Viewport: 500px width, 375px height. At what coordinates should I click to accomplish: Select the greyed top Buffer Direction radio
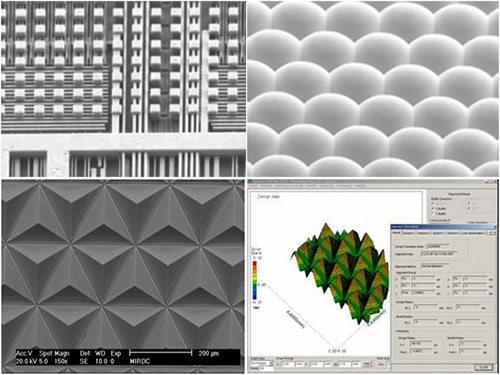point(433,203)
